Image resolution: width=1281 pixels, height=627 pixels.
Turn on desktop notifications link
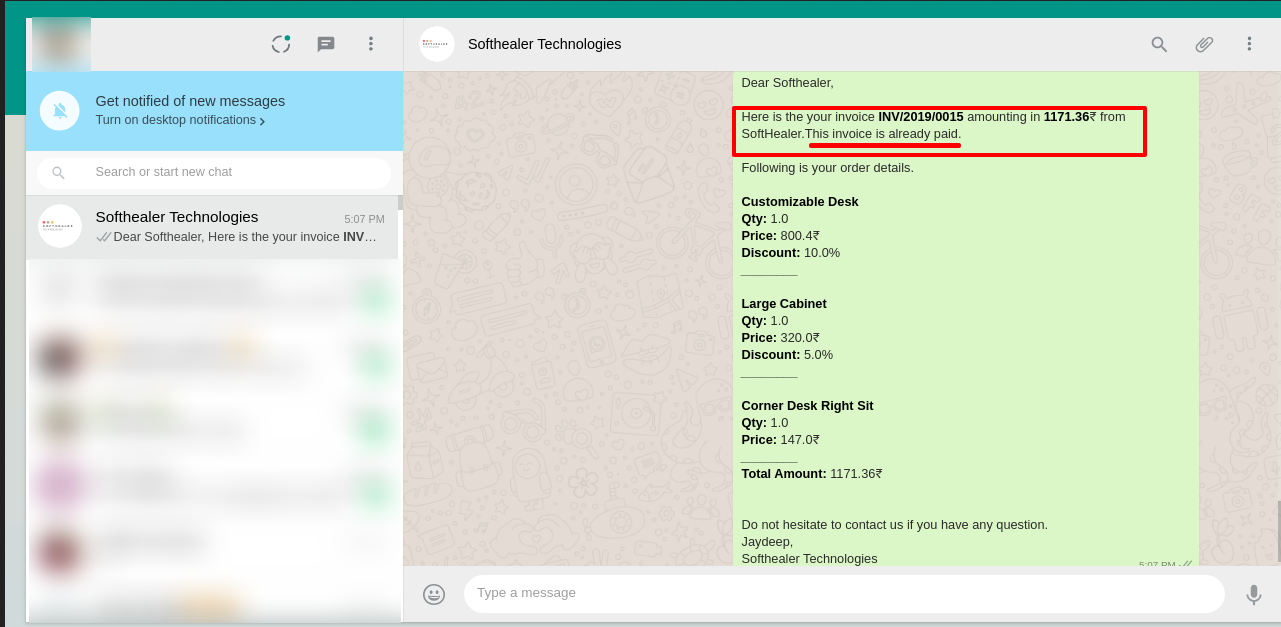[x=180, y=120]
